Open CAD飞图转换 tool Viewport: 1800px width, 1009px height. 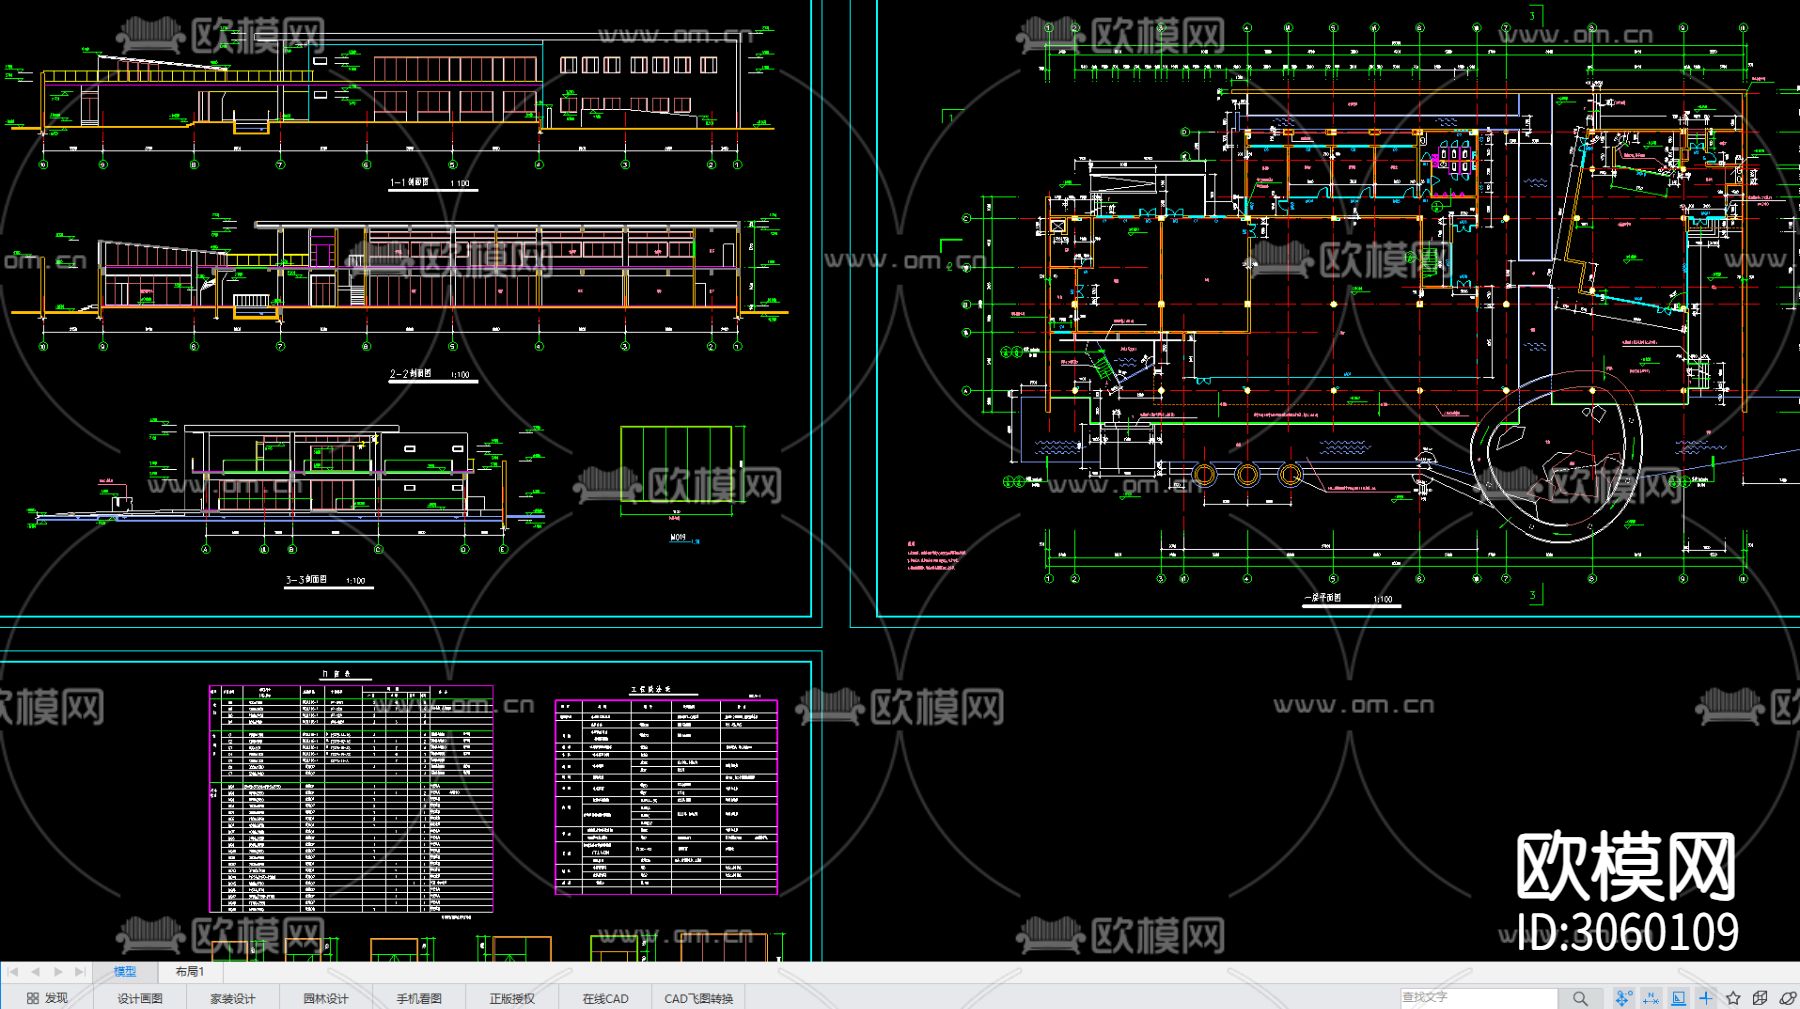point(699,998)
